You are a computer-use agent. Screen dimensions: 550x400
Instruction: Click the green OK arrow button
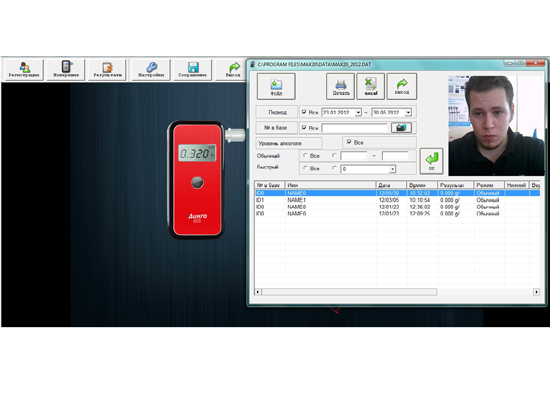click(431, 161)
